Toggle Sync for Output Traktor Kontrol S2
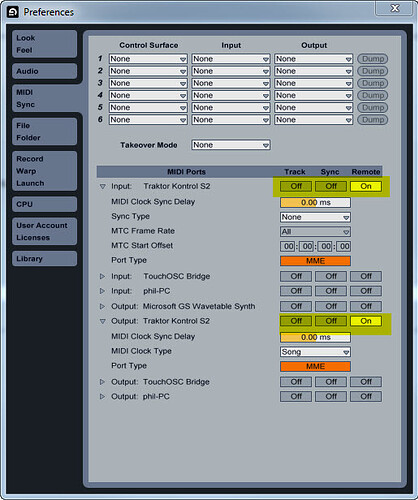The image size is (418, 500). tap(331, 321)
